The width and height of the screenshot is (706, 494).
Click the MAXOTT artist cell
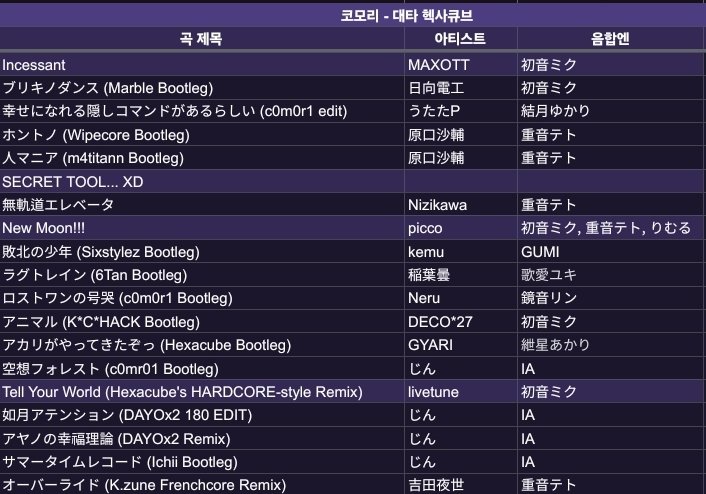[461, 65]
